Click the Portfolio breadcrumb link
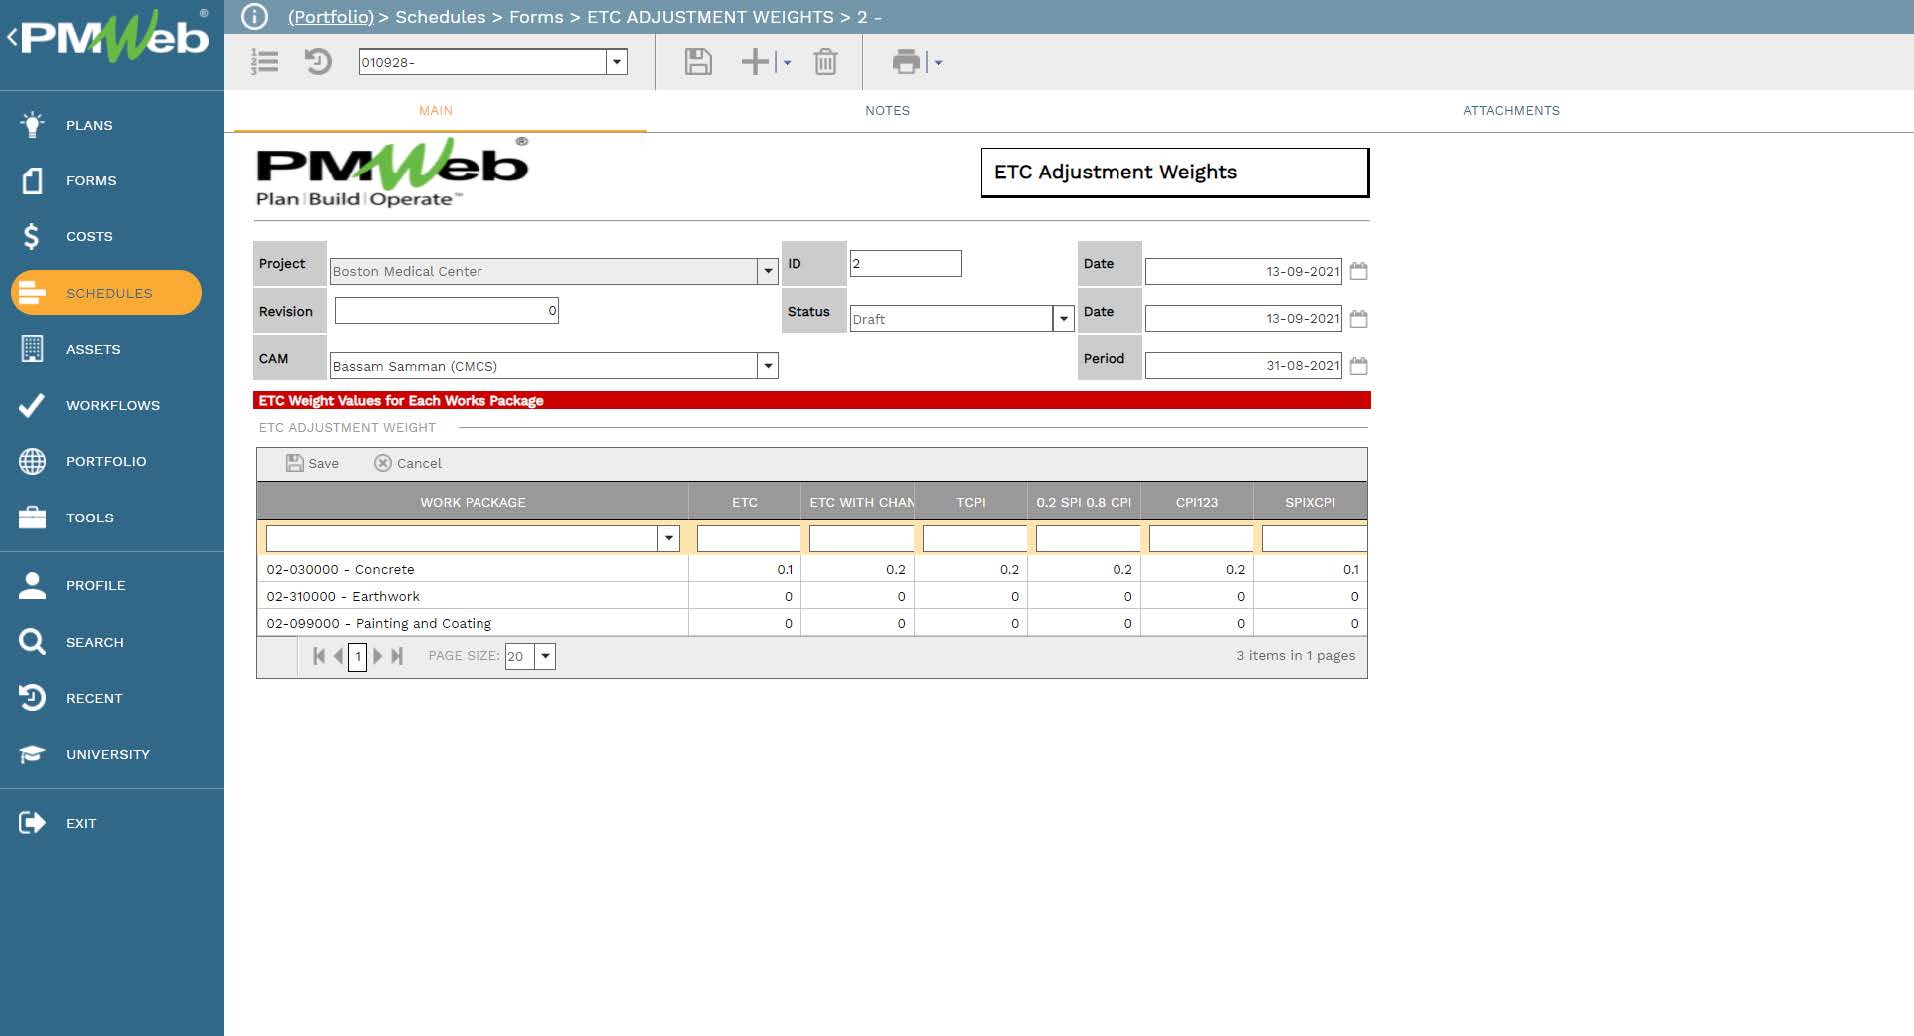Viewport: 1914px width, 1036px height. [x=331, y=17]
